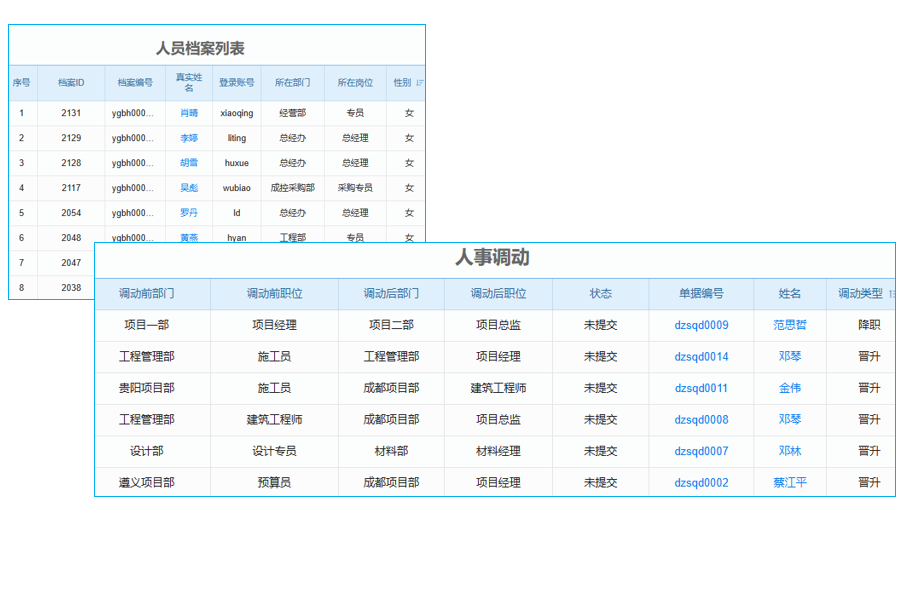Open 肖晴's personnel record link
The height and width of the screenshot is (600, 900).
(x=188, y=113)
